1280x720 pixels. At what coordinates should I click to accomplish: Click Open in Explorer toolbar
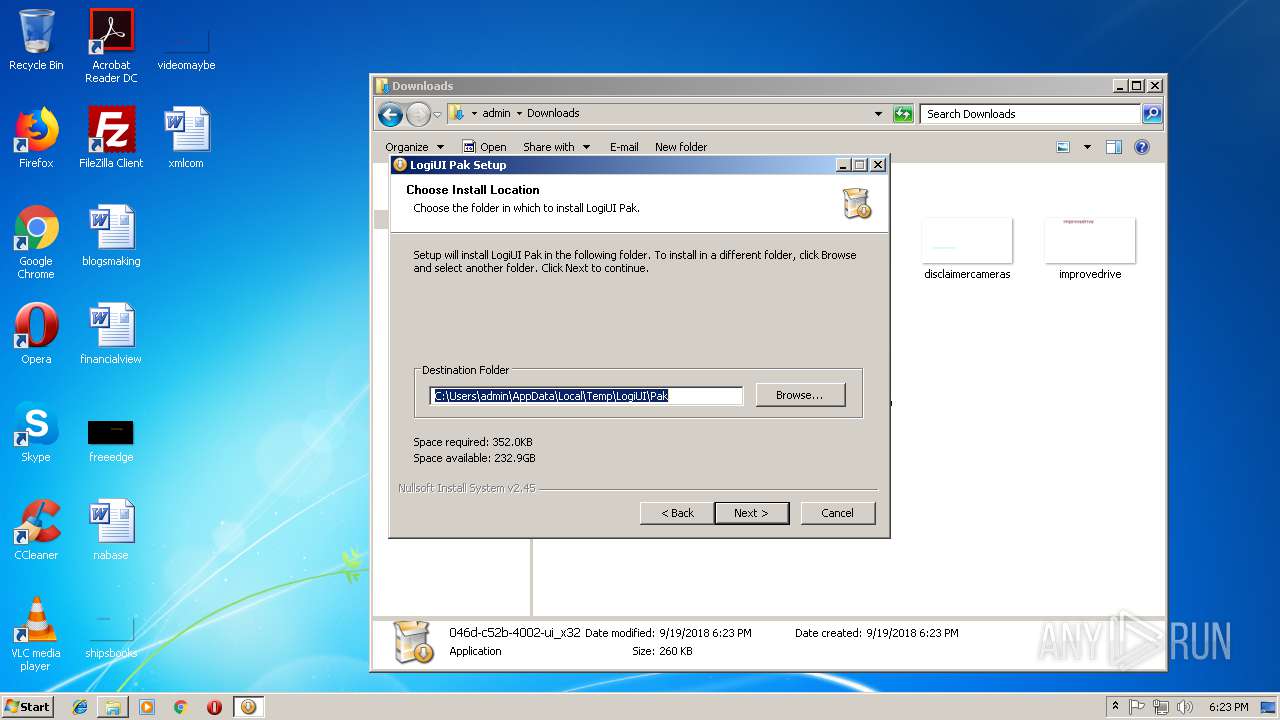[484, 147]
